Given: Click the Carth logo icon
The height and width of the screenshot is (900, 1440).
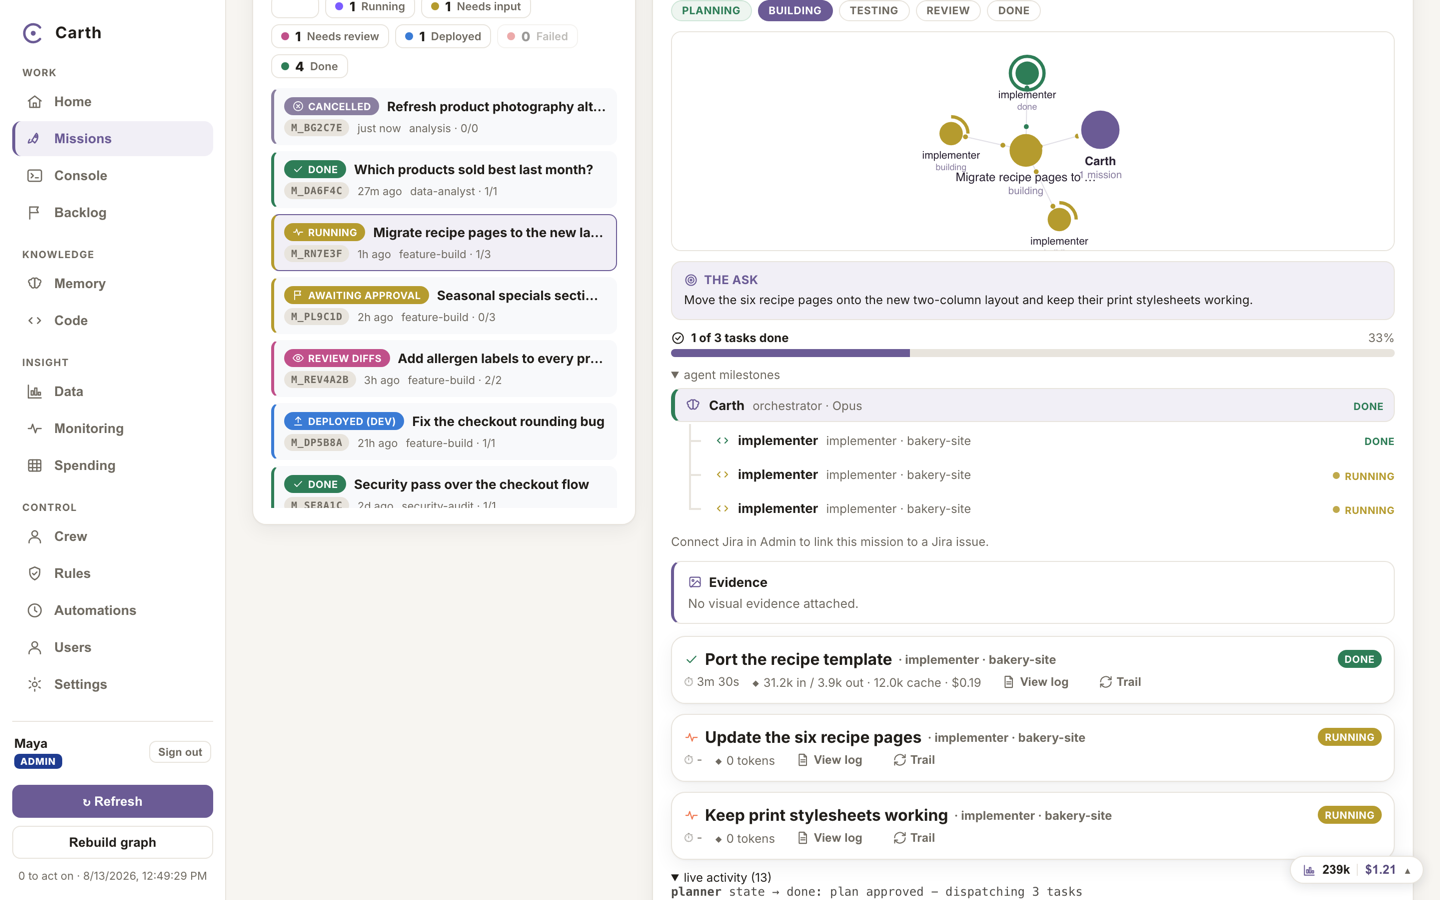Looking at the screenshot, I should point(33,33).
